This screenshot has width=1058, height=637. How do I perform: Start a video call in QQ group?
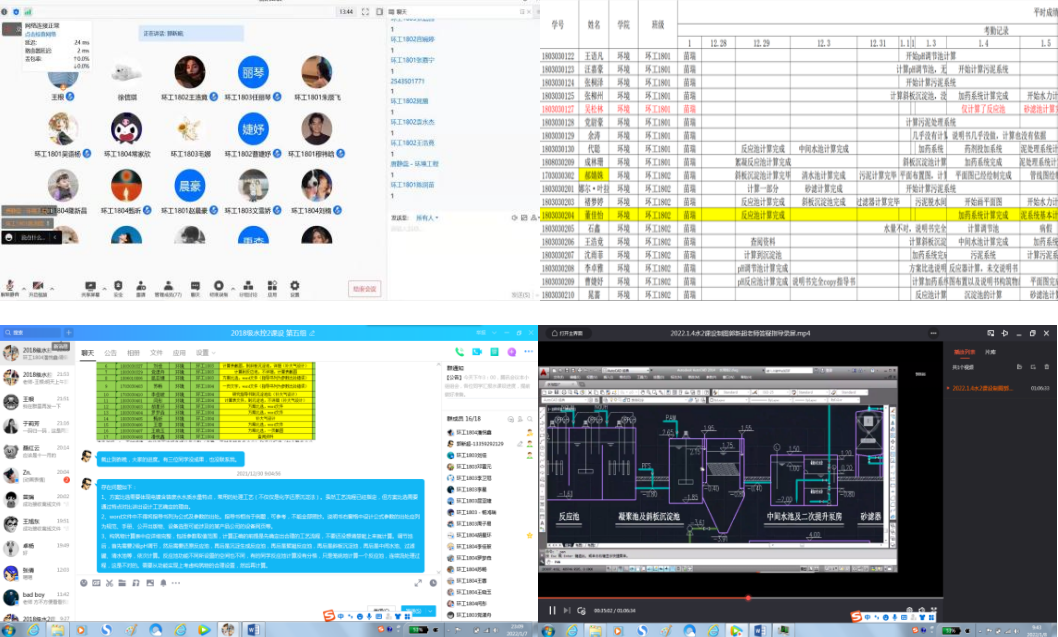(477, 352)
